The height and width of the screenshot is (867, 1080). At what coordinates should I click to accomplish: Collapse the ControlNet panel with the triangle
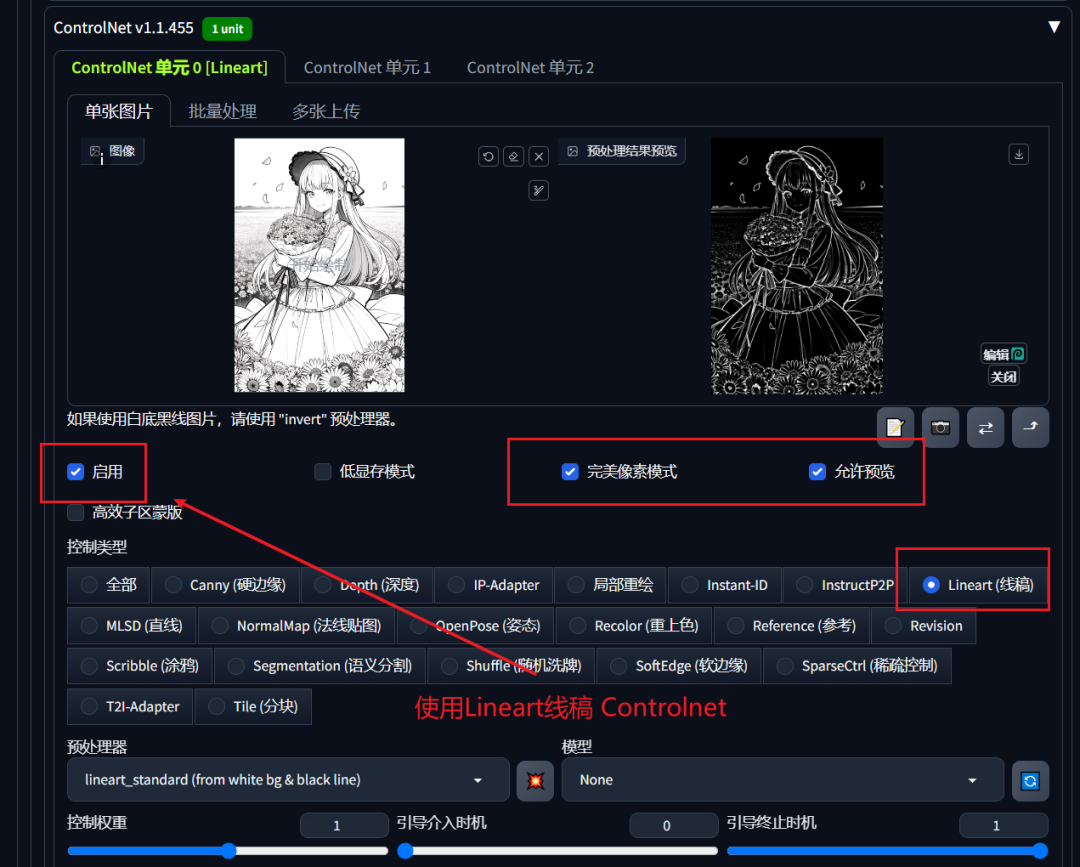[1054, 27]
